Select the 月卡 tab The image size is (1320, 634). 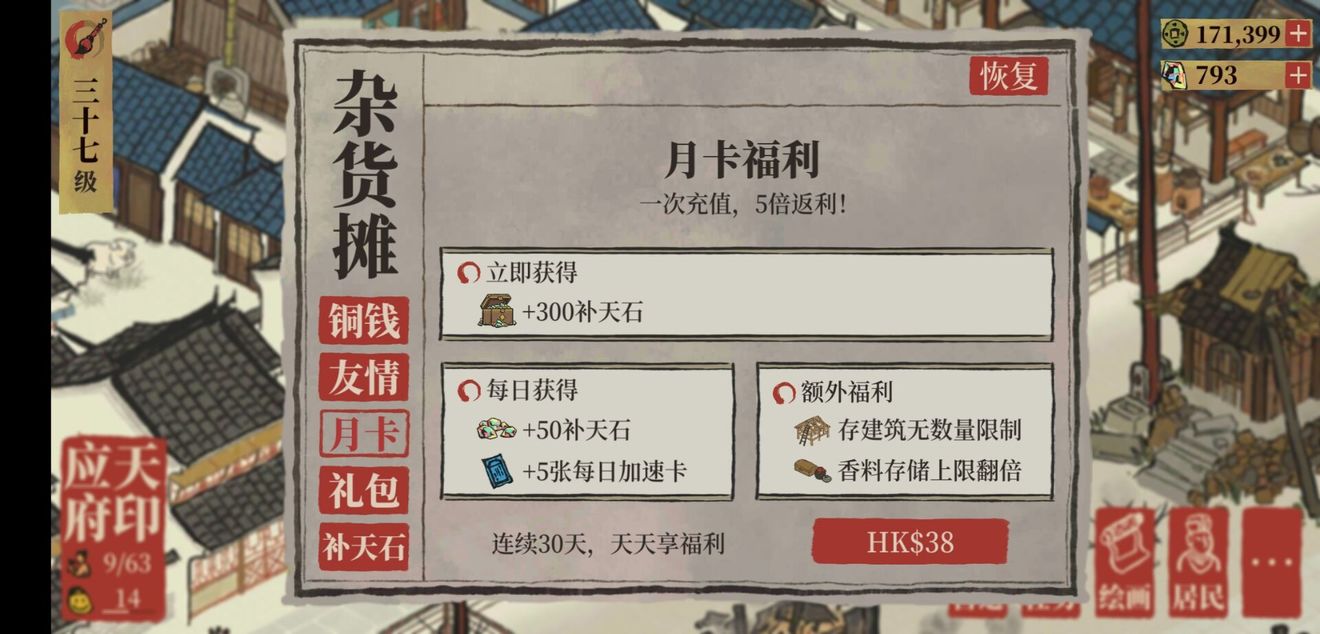pos(364,434)
